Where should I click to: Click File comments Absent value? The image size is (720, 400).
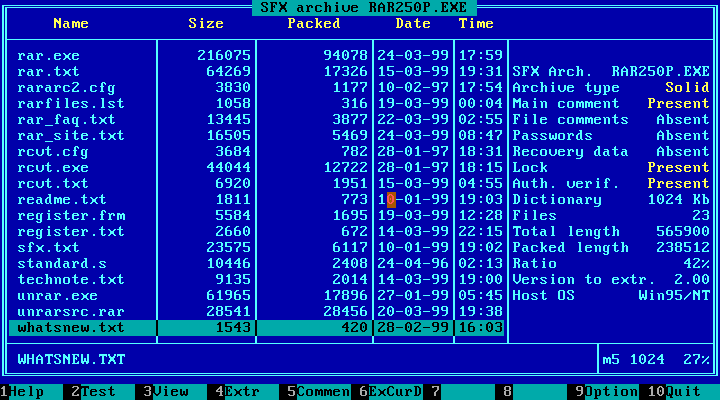(683, 120)
